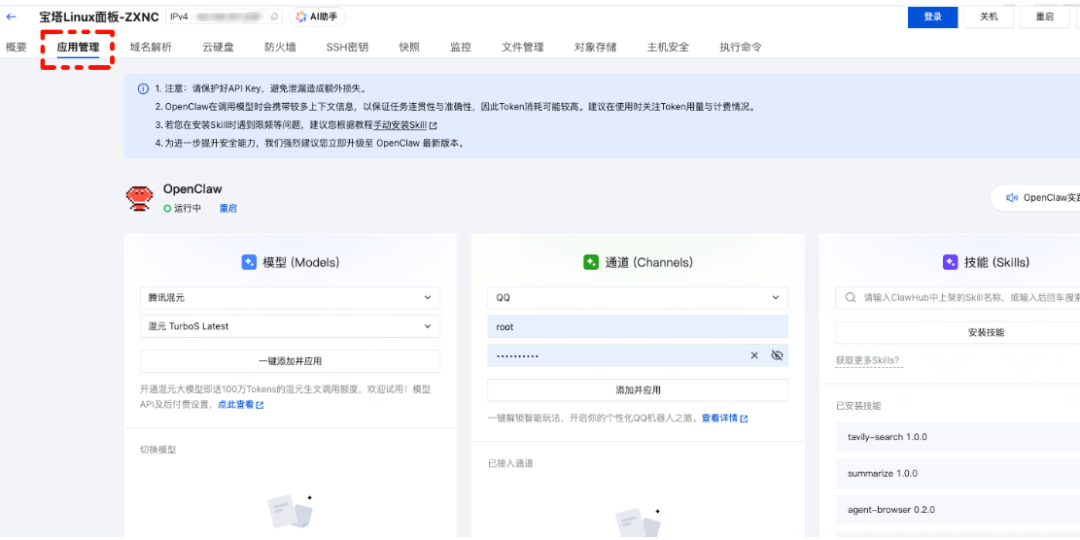The image size is (1080, 540).
Task: Switch to the 对象存储 tab
Action: (596, 48)
